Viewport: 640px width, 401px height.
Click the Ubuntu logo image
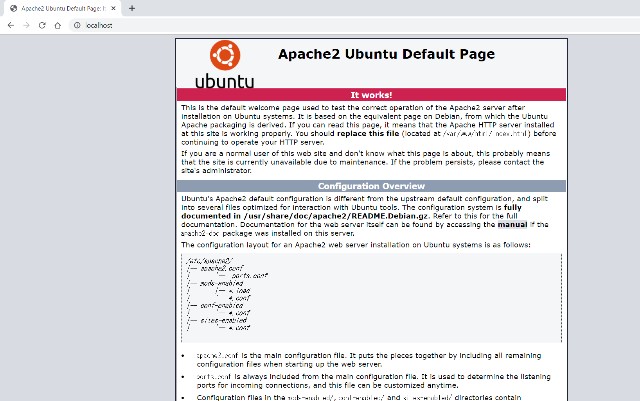[x=225, y=65]
